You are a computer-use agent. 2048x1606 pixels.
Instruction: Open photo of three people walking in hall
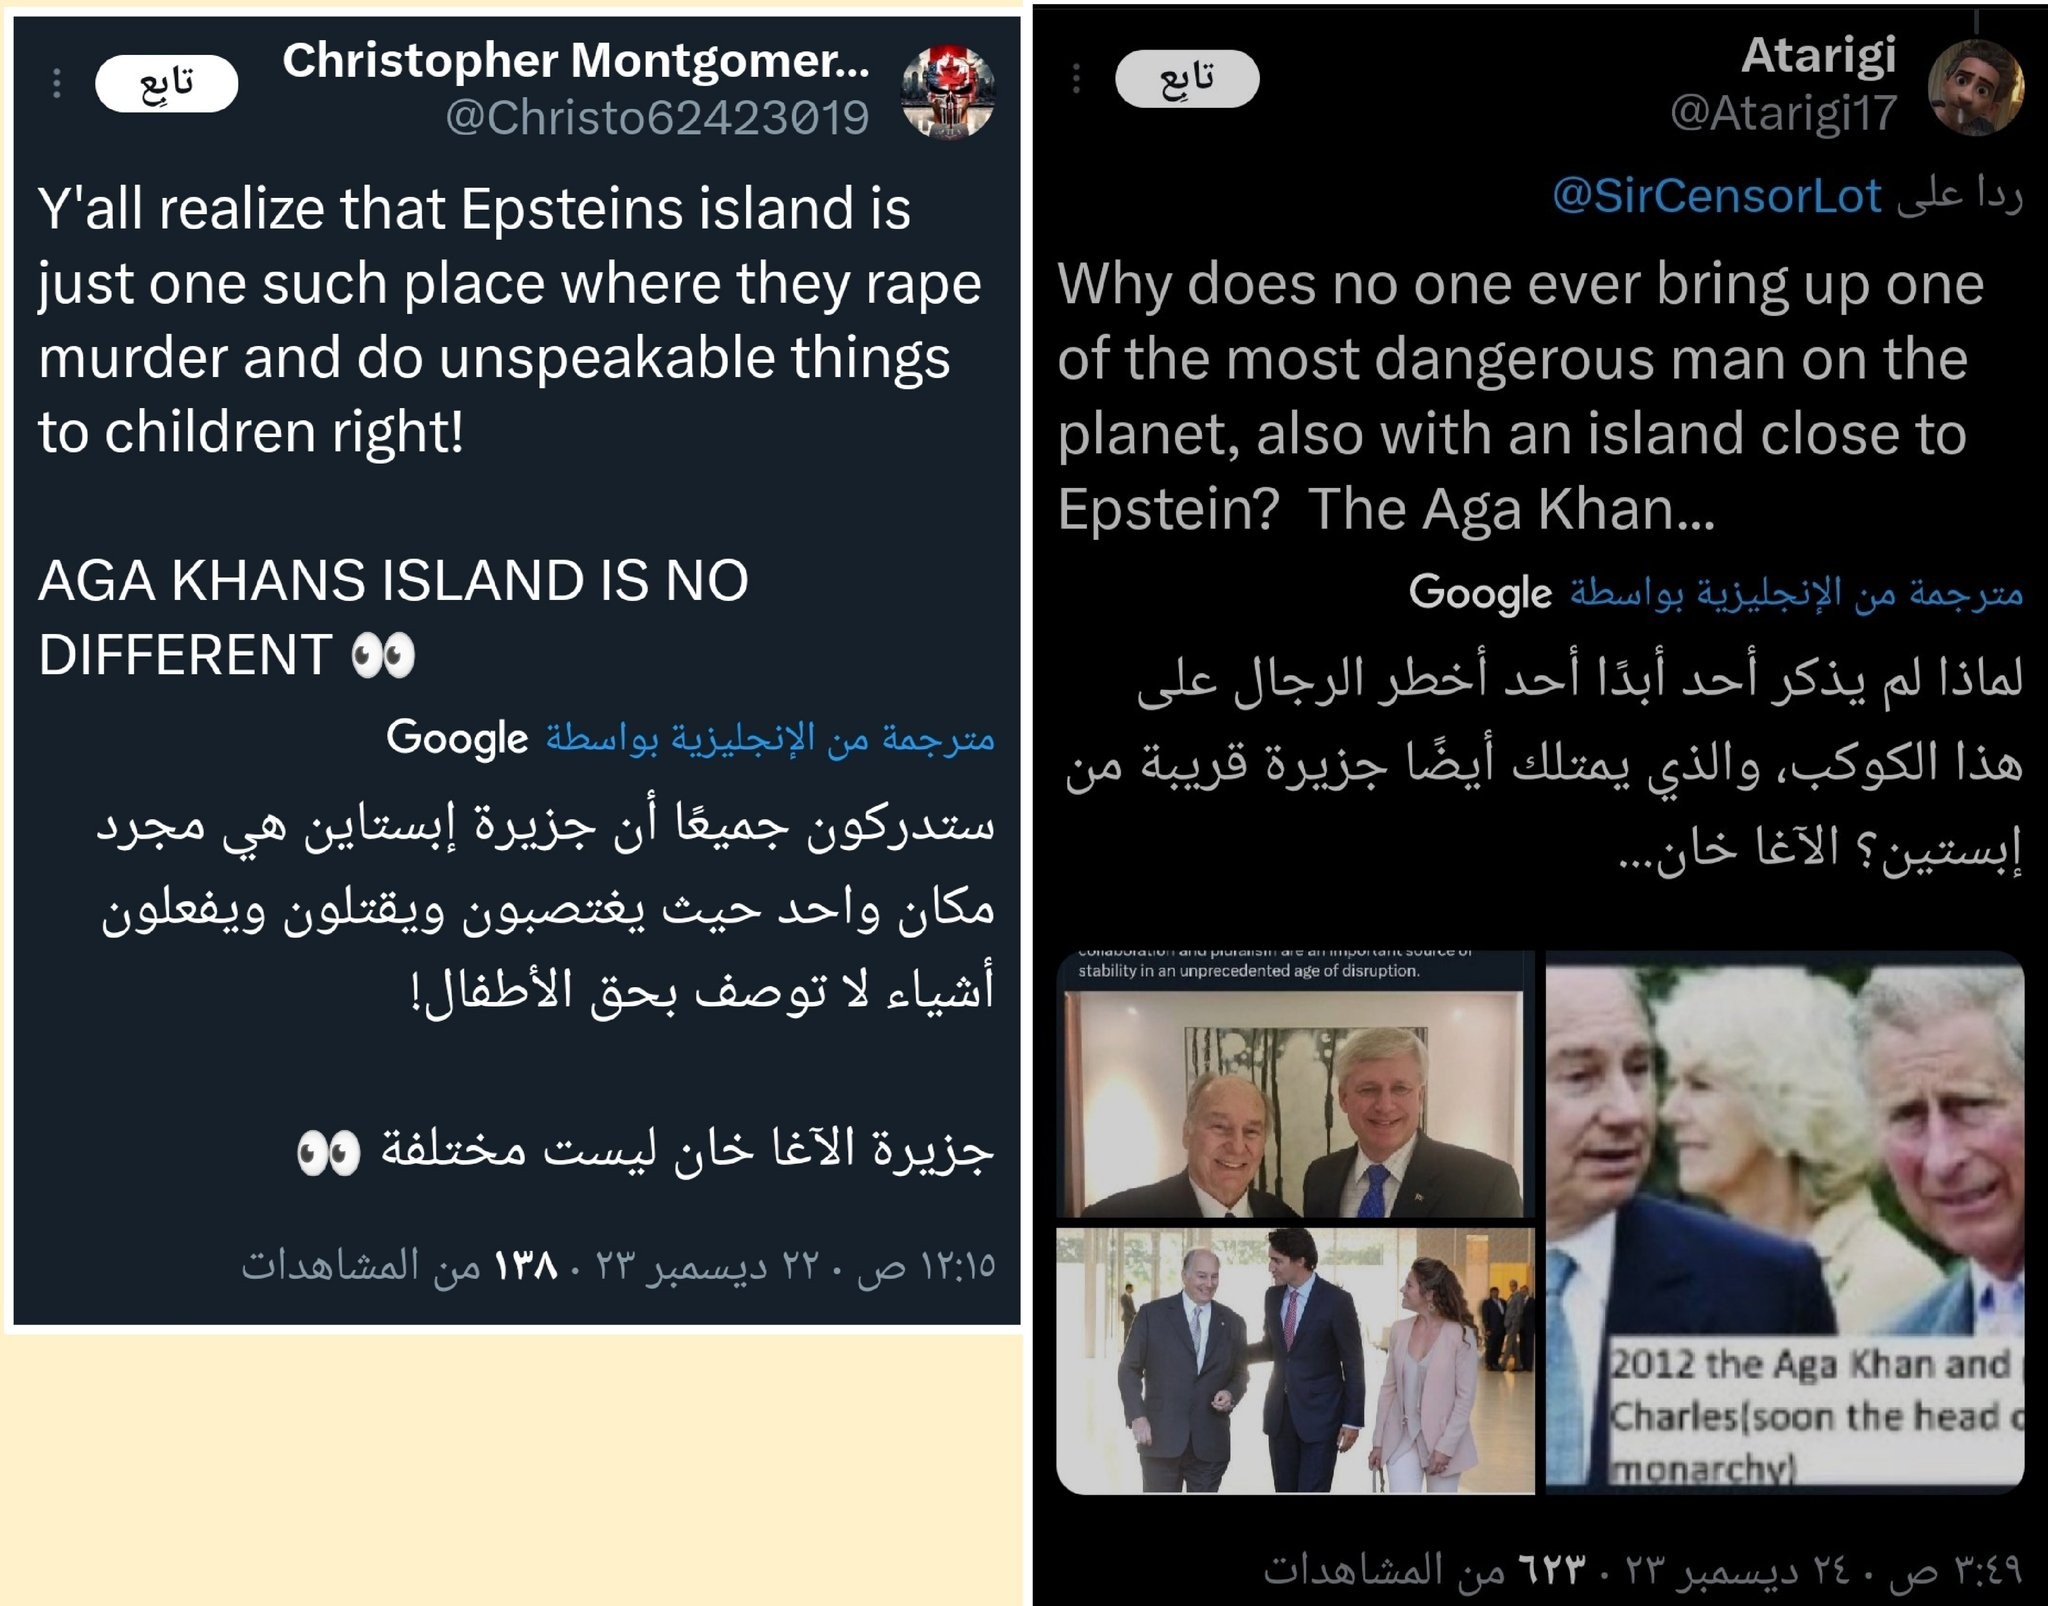tap(1295, 1361)
